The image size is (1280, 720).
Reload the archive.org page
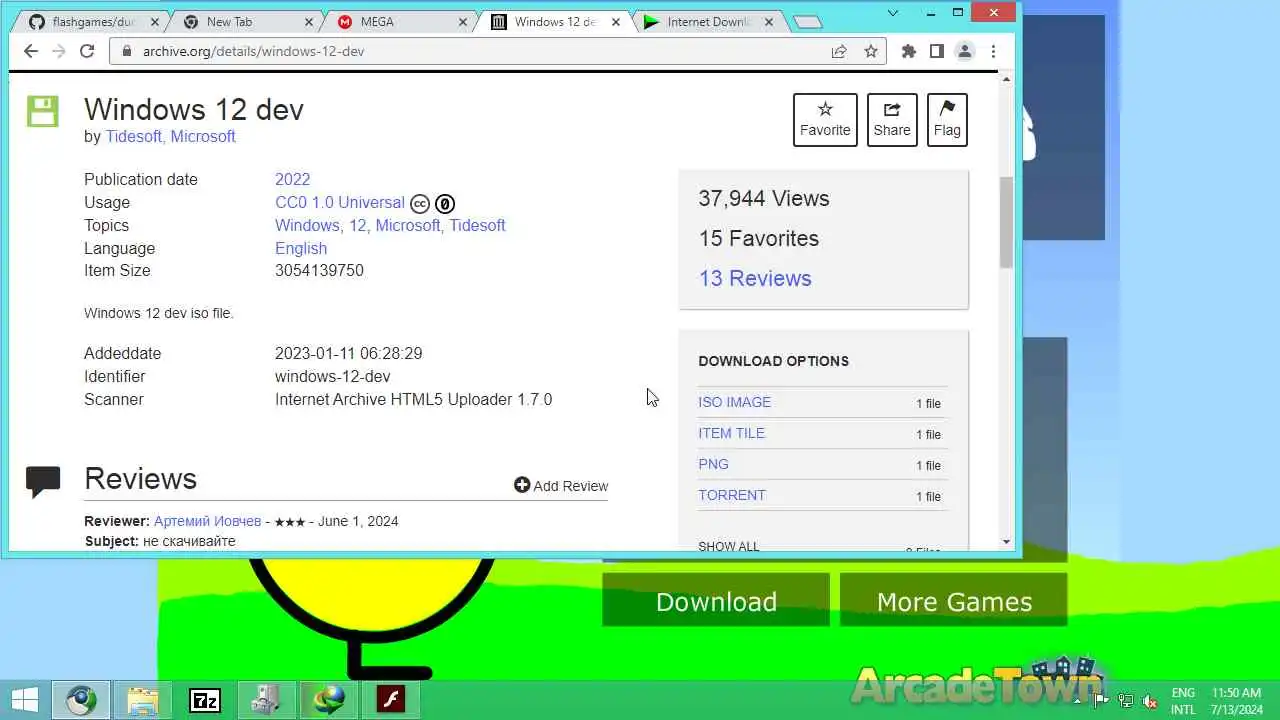(x=87, y=51)
